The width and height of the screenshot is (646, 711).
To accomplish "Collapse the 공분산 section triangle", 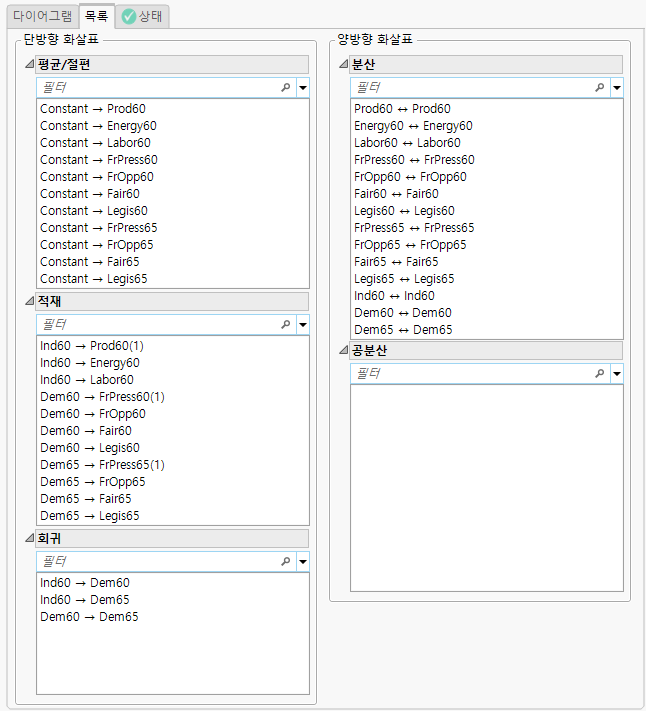I will click(x=344, y=350).
